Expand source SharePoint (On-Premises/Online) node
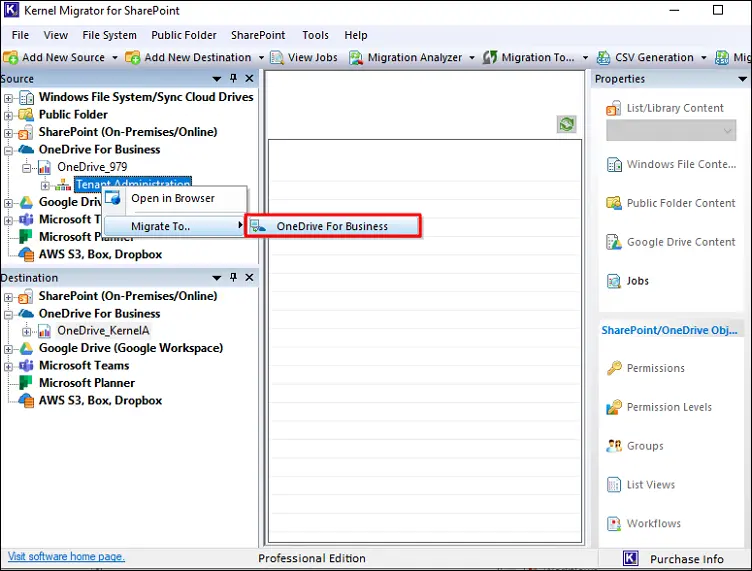 (x=8, y=133)
